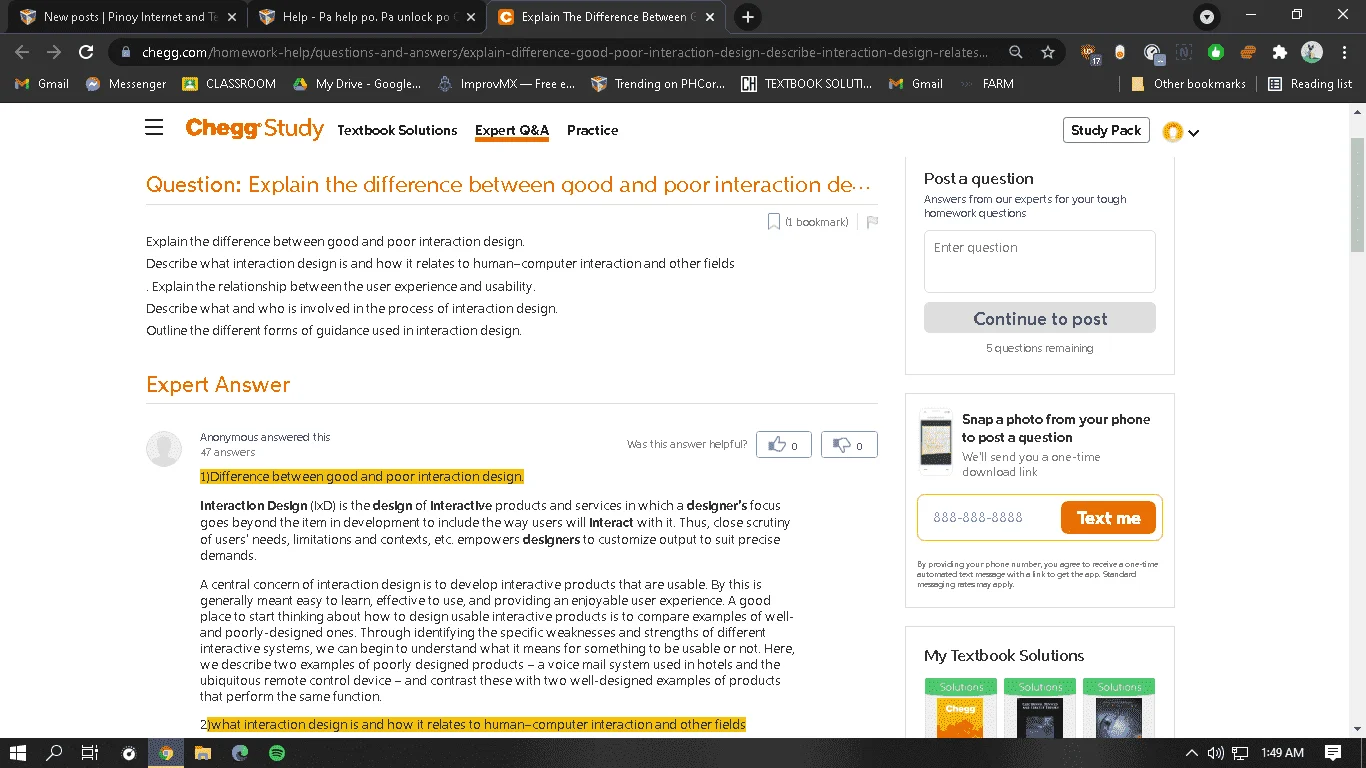This screenshot has width=1366, height=768.
Task: Click the browser address bar URL
Action: (565, 52)
